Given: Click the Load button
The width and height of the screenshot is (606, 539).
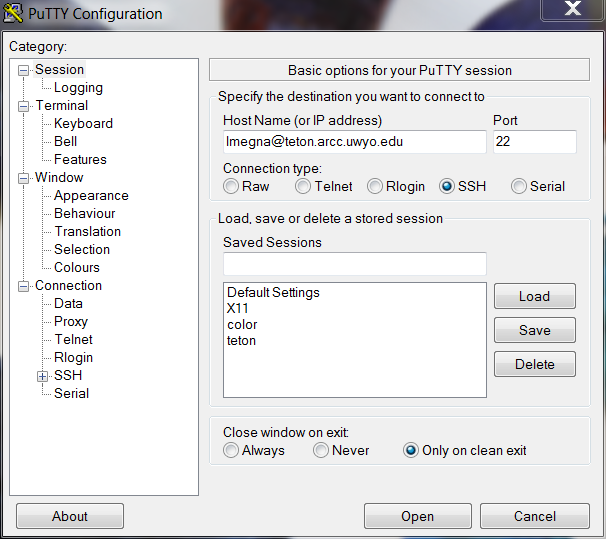Looking at the screenshot, I should point(535,296).
